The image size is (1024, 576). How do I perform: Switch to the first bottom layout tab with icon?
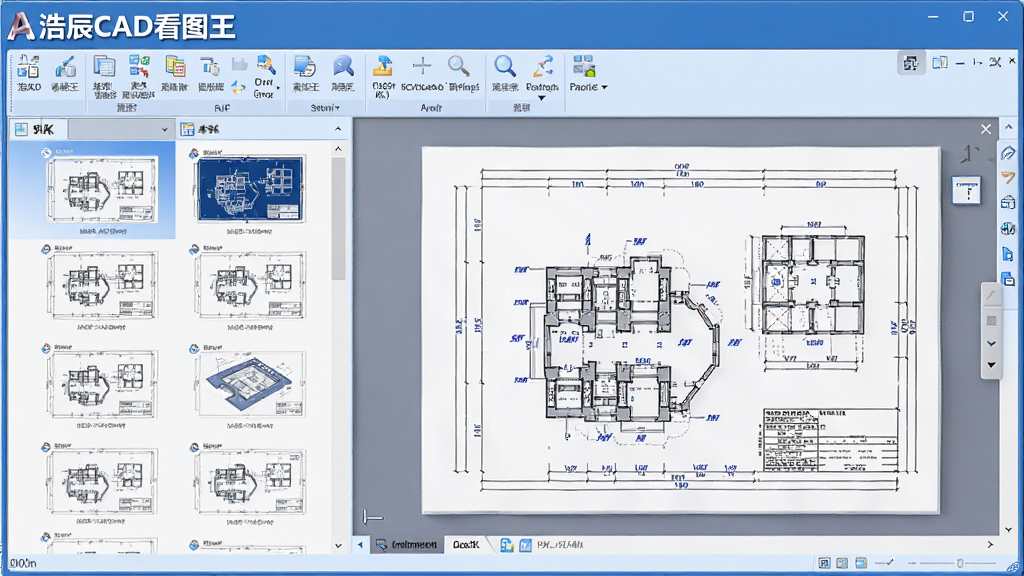click(x=406, y=545)
